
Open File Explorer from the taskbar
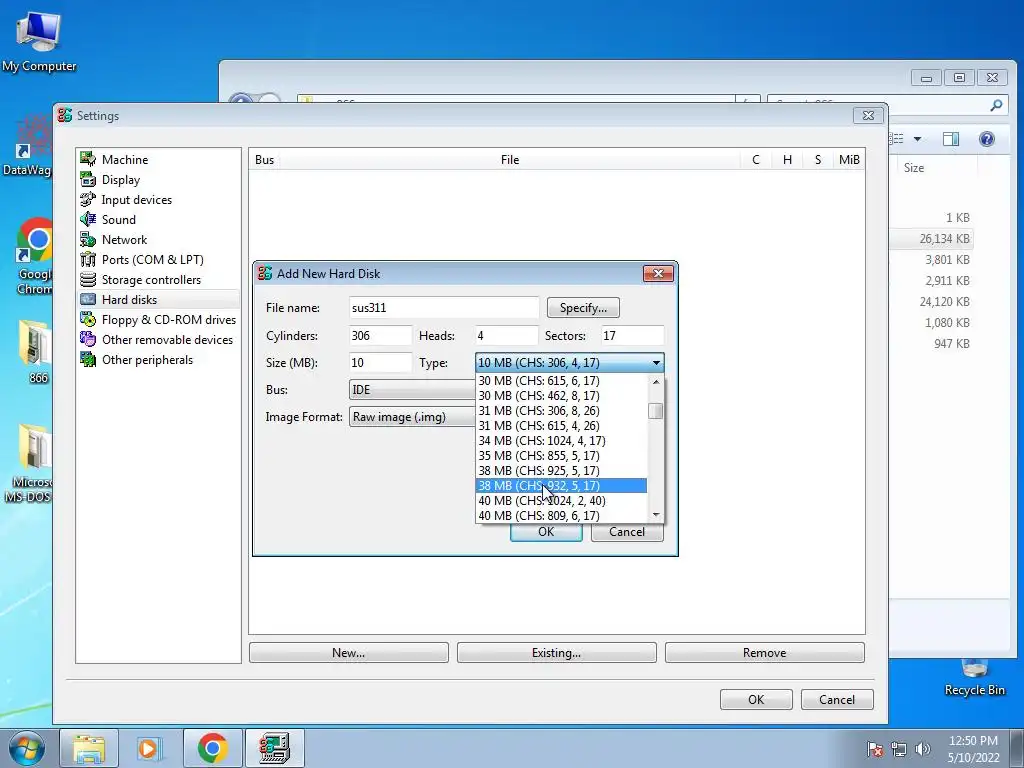point(89,748)
